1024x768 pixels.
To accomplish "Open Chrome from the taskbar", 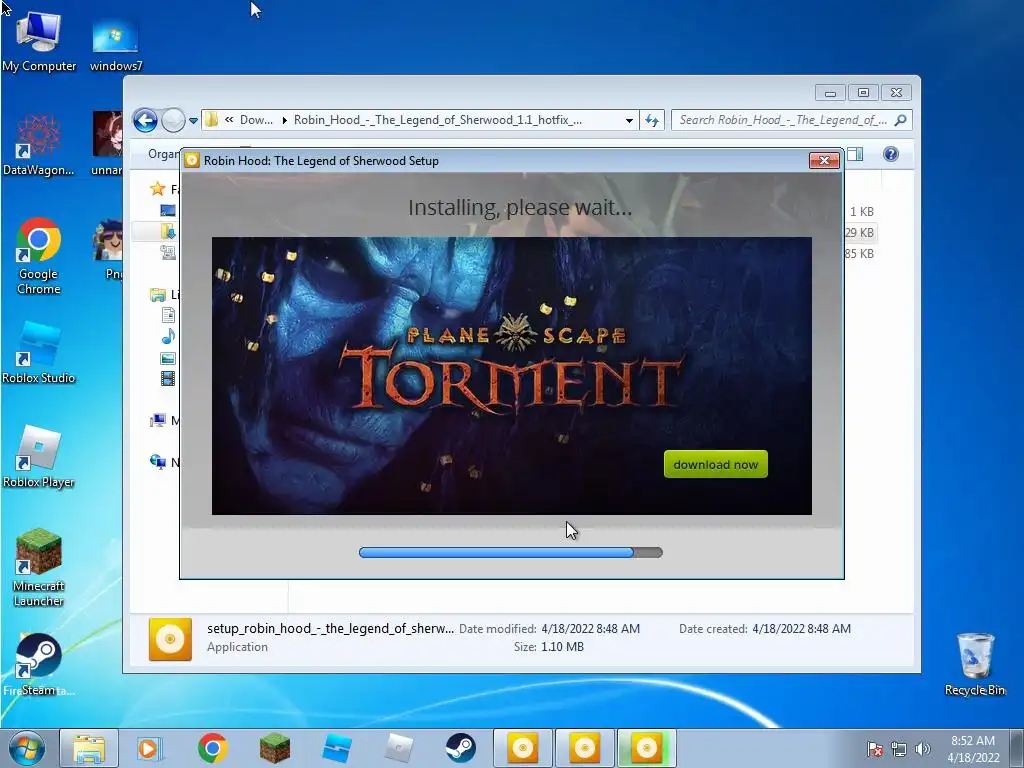I will (213, 748).
